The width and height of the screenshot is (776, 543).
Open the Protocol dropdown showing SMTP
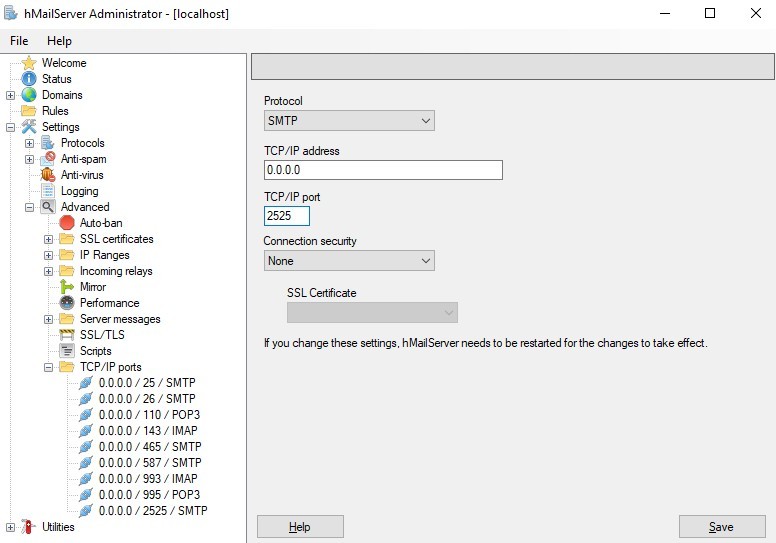tap(349, 121)
